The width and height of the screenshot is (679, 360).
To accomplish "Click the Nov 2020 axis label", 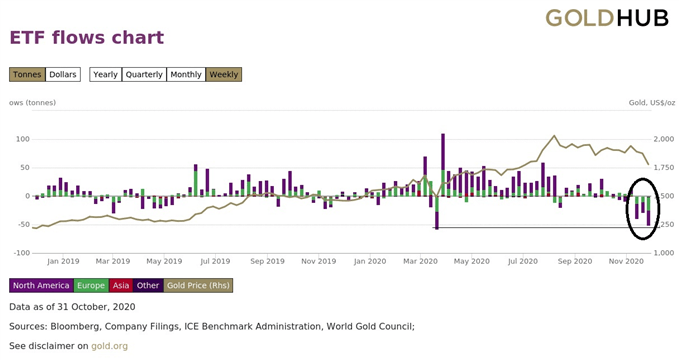I will click(626, 261).
